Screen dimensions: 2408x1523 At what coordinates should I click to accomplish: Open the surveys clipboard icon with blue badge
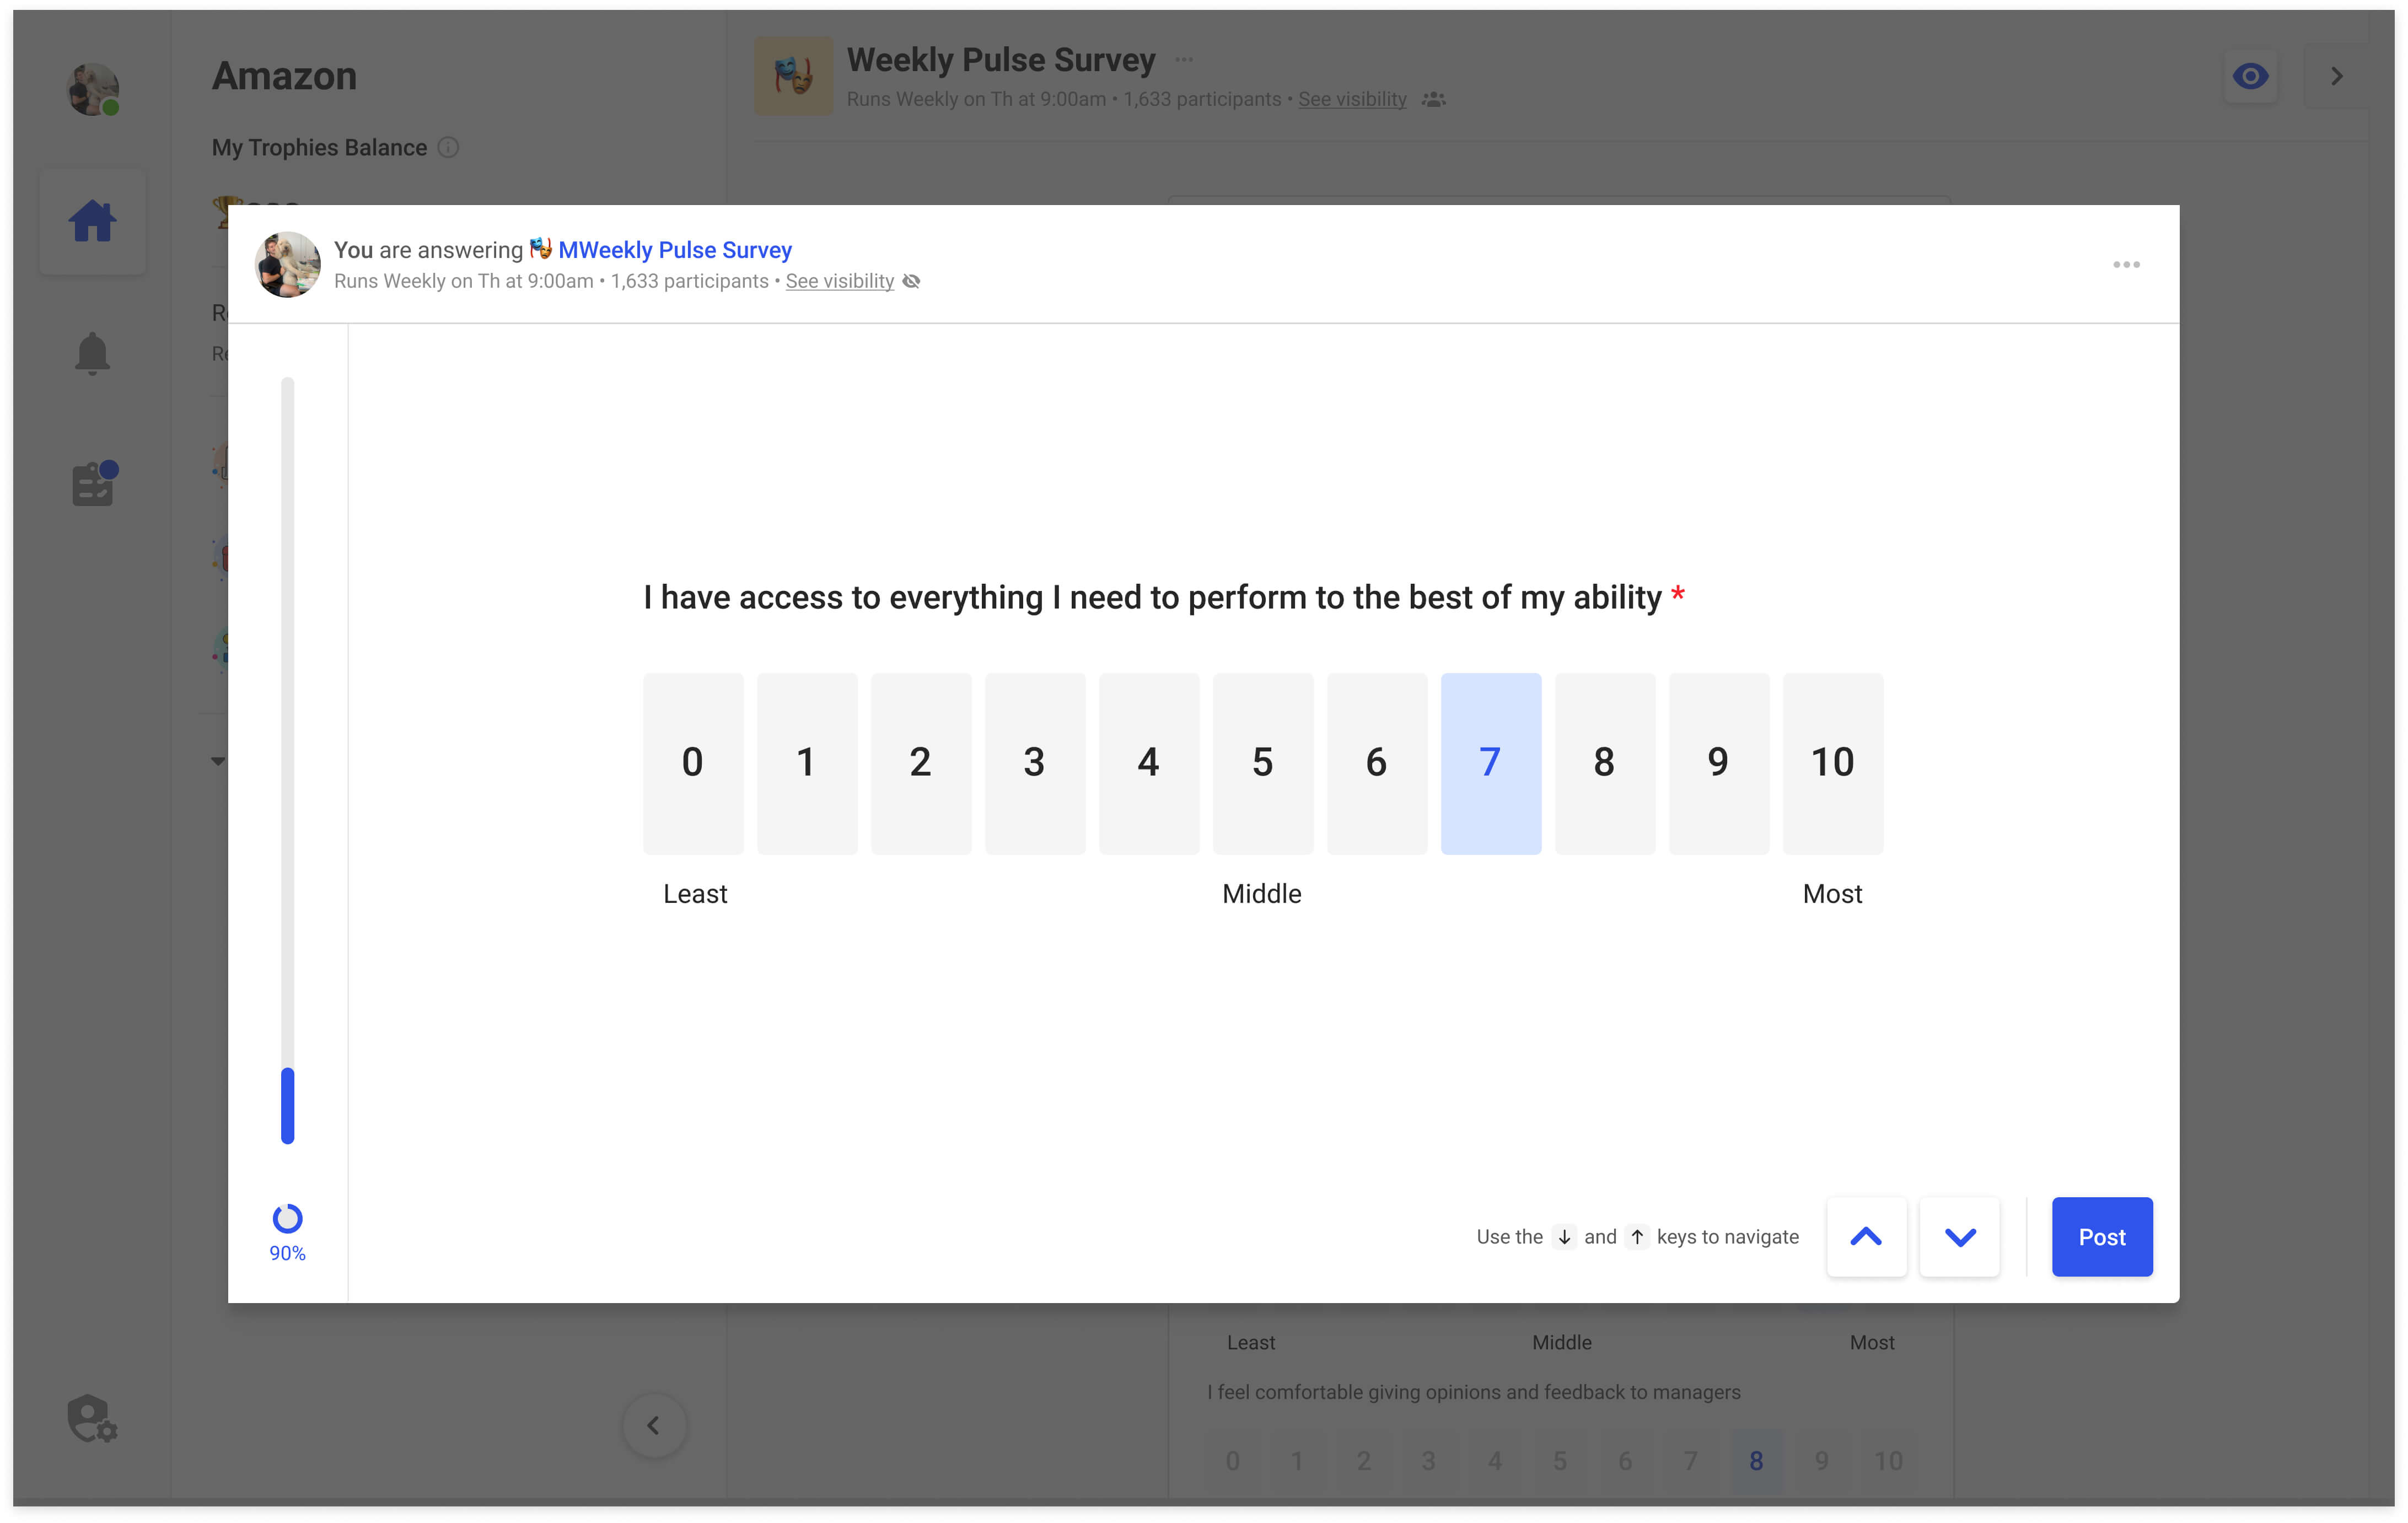click(x=92, y=484)
